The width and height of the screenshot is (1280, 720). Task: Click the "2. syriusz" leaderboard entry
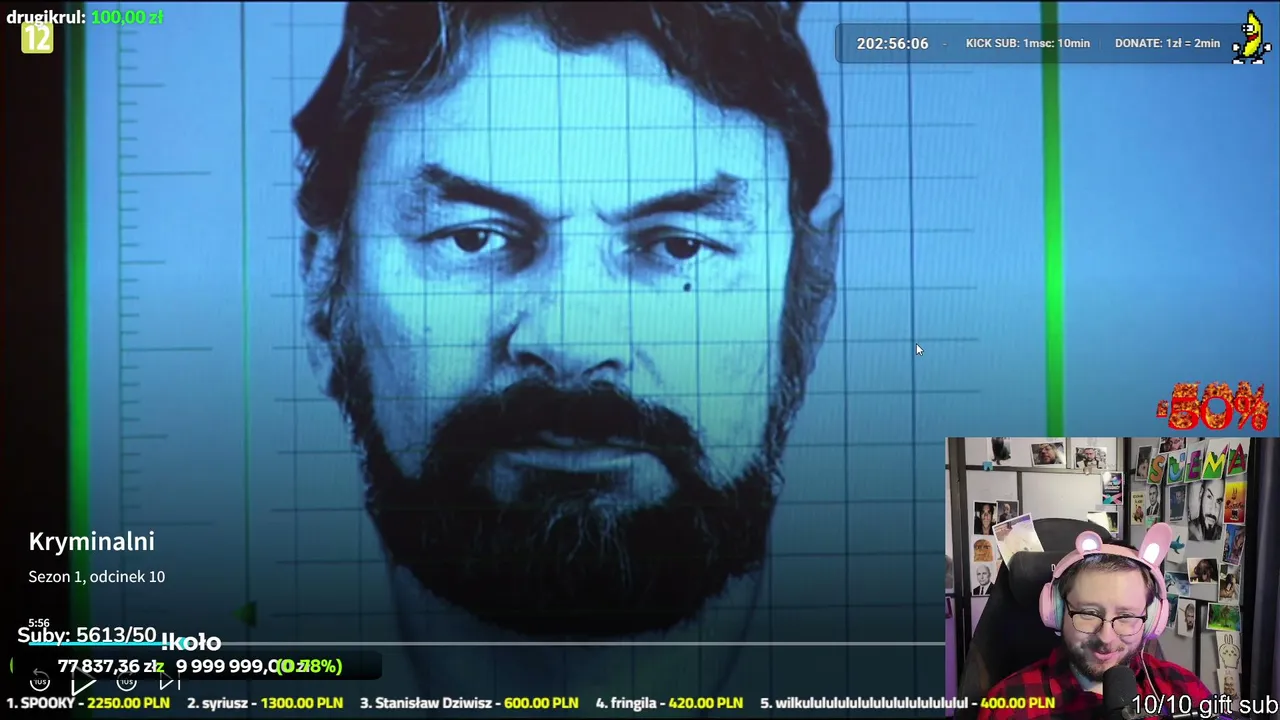pos(265,703)
